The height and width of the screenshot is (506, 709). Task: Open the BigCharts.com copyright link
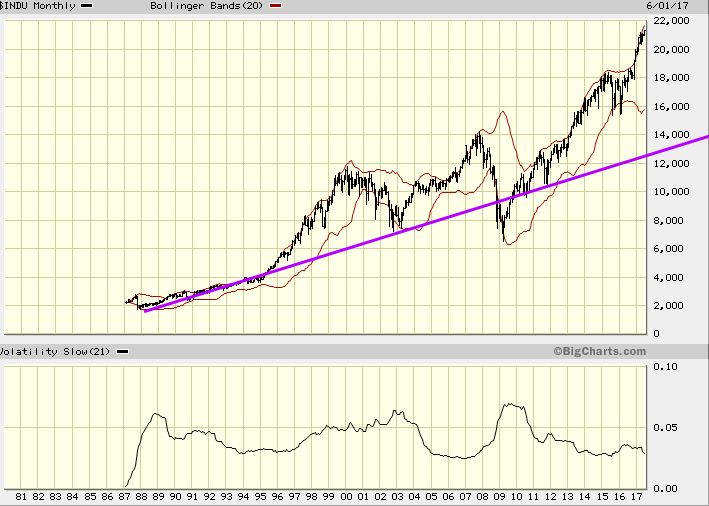(599, 351)
